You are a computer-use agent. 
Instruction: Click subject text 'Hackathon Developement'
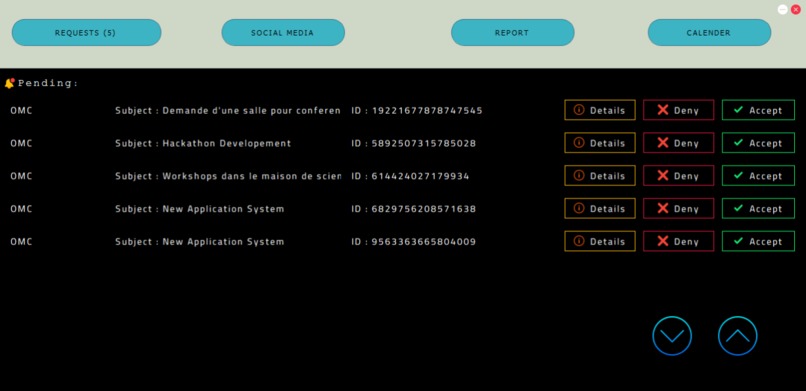click(x=227, y=143)
